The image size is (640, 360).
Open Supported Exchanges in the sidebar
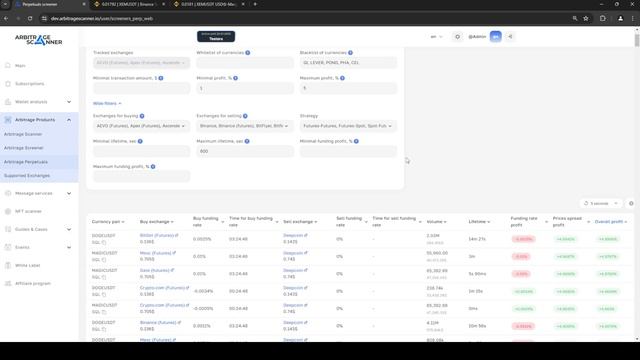[27, 176]
